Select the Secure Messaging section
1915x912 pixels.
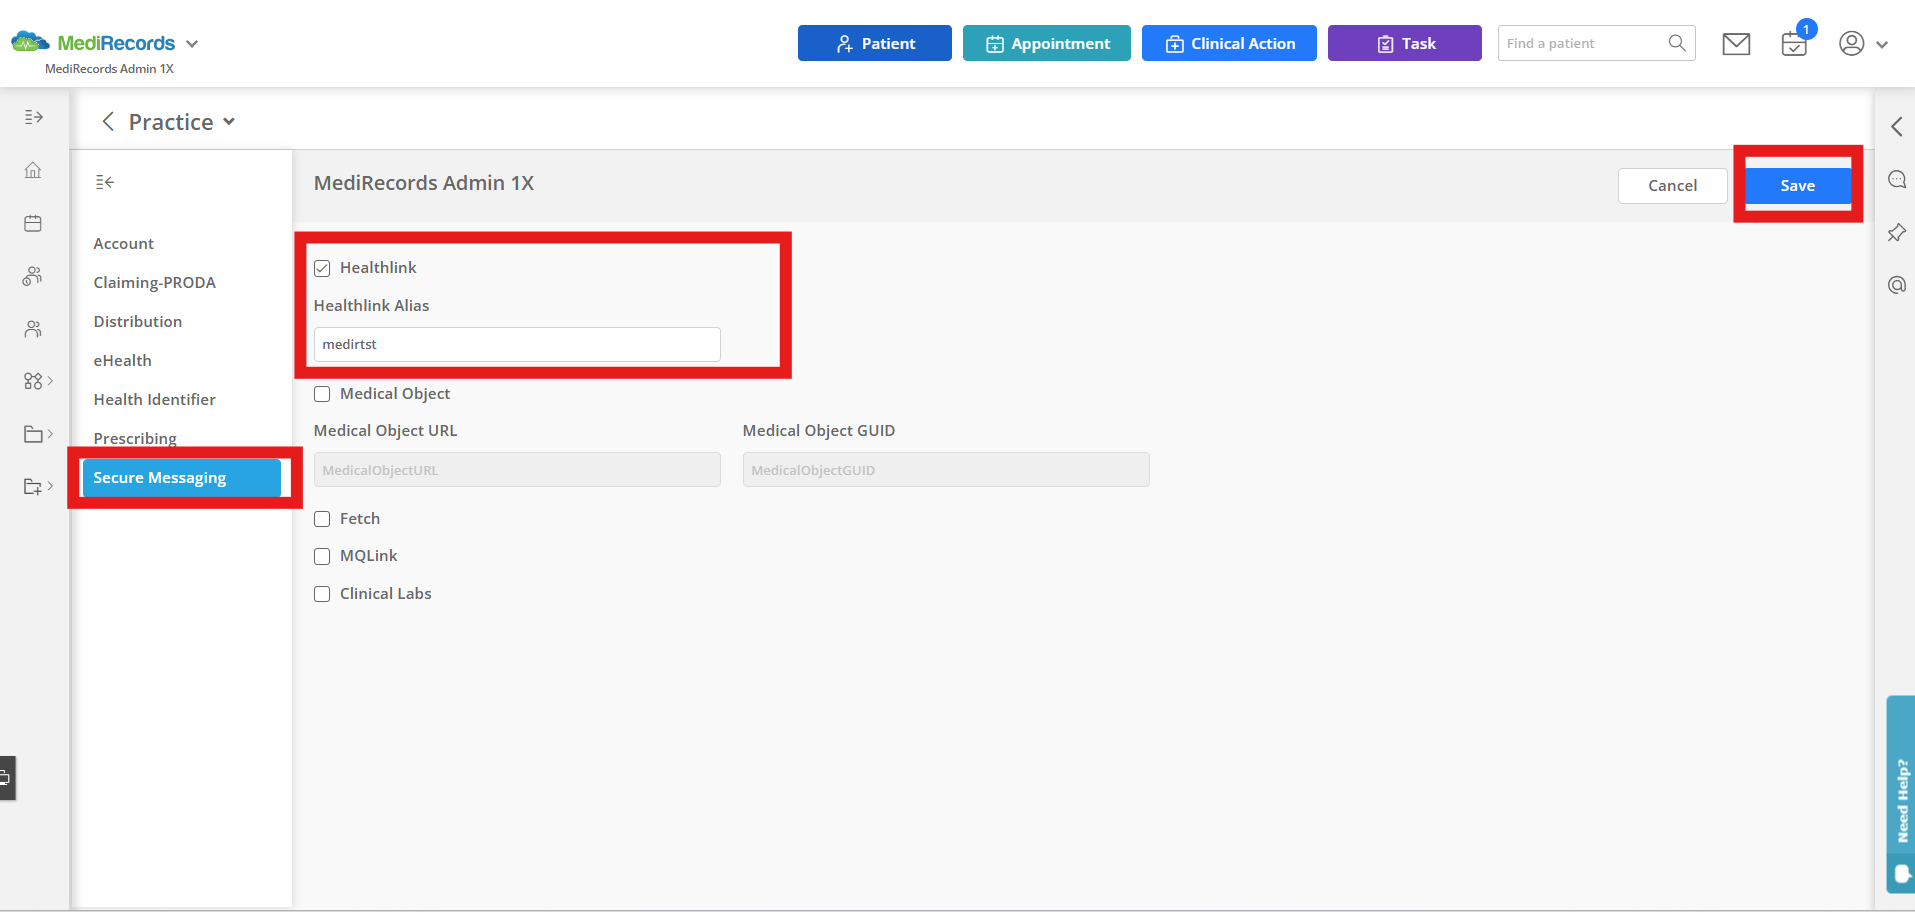(x=181, y=478)
